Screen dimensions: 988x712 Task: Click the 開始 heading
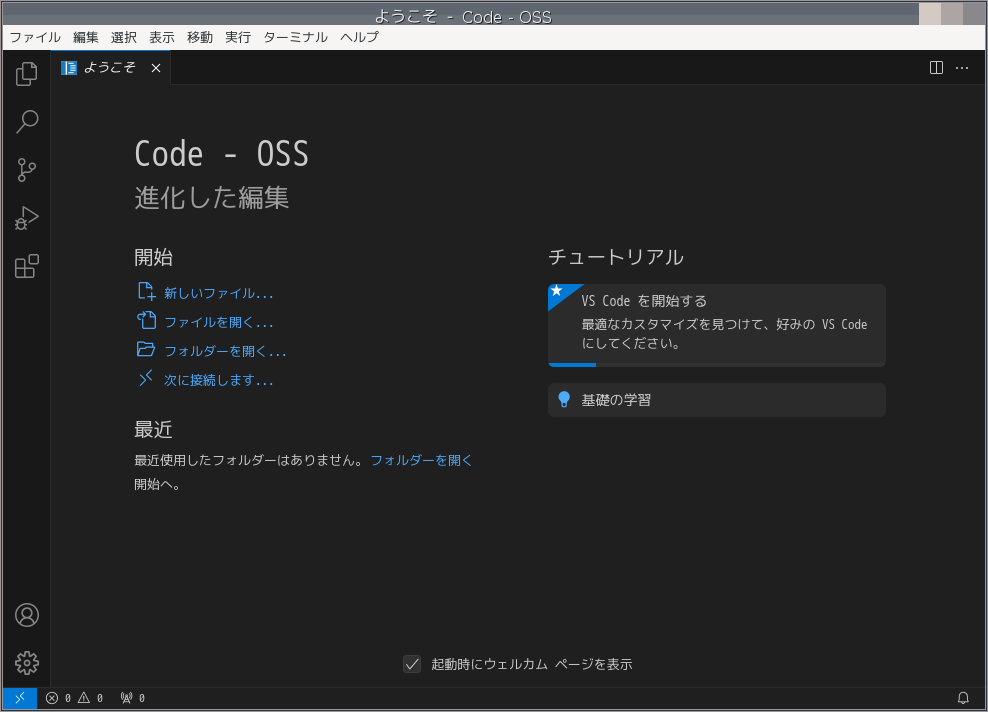click(x=153, y=257)
